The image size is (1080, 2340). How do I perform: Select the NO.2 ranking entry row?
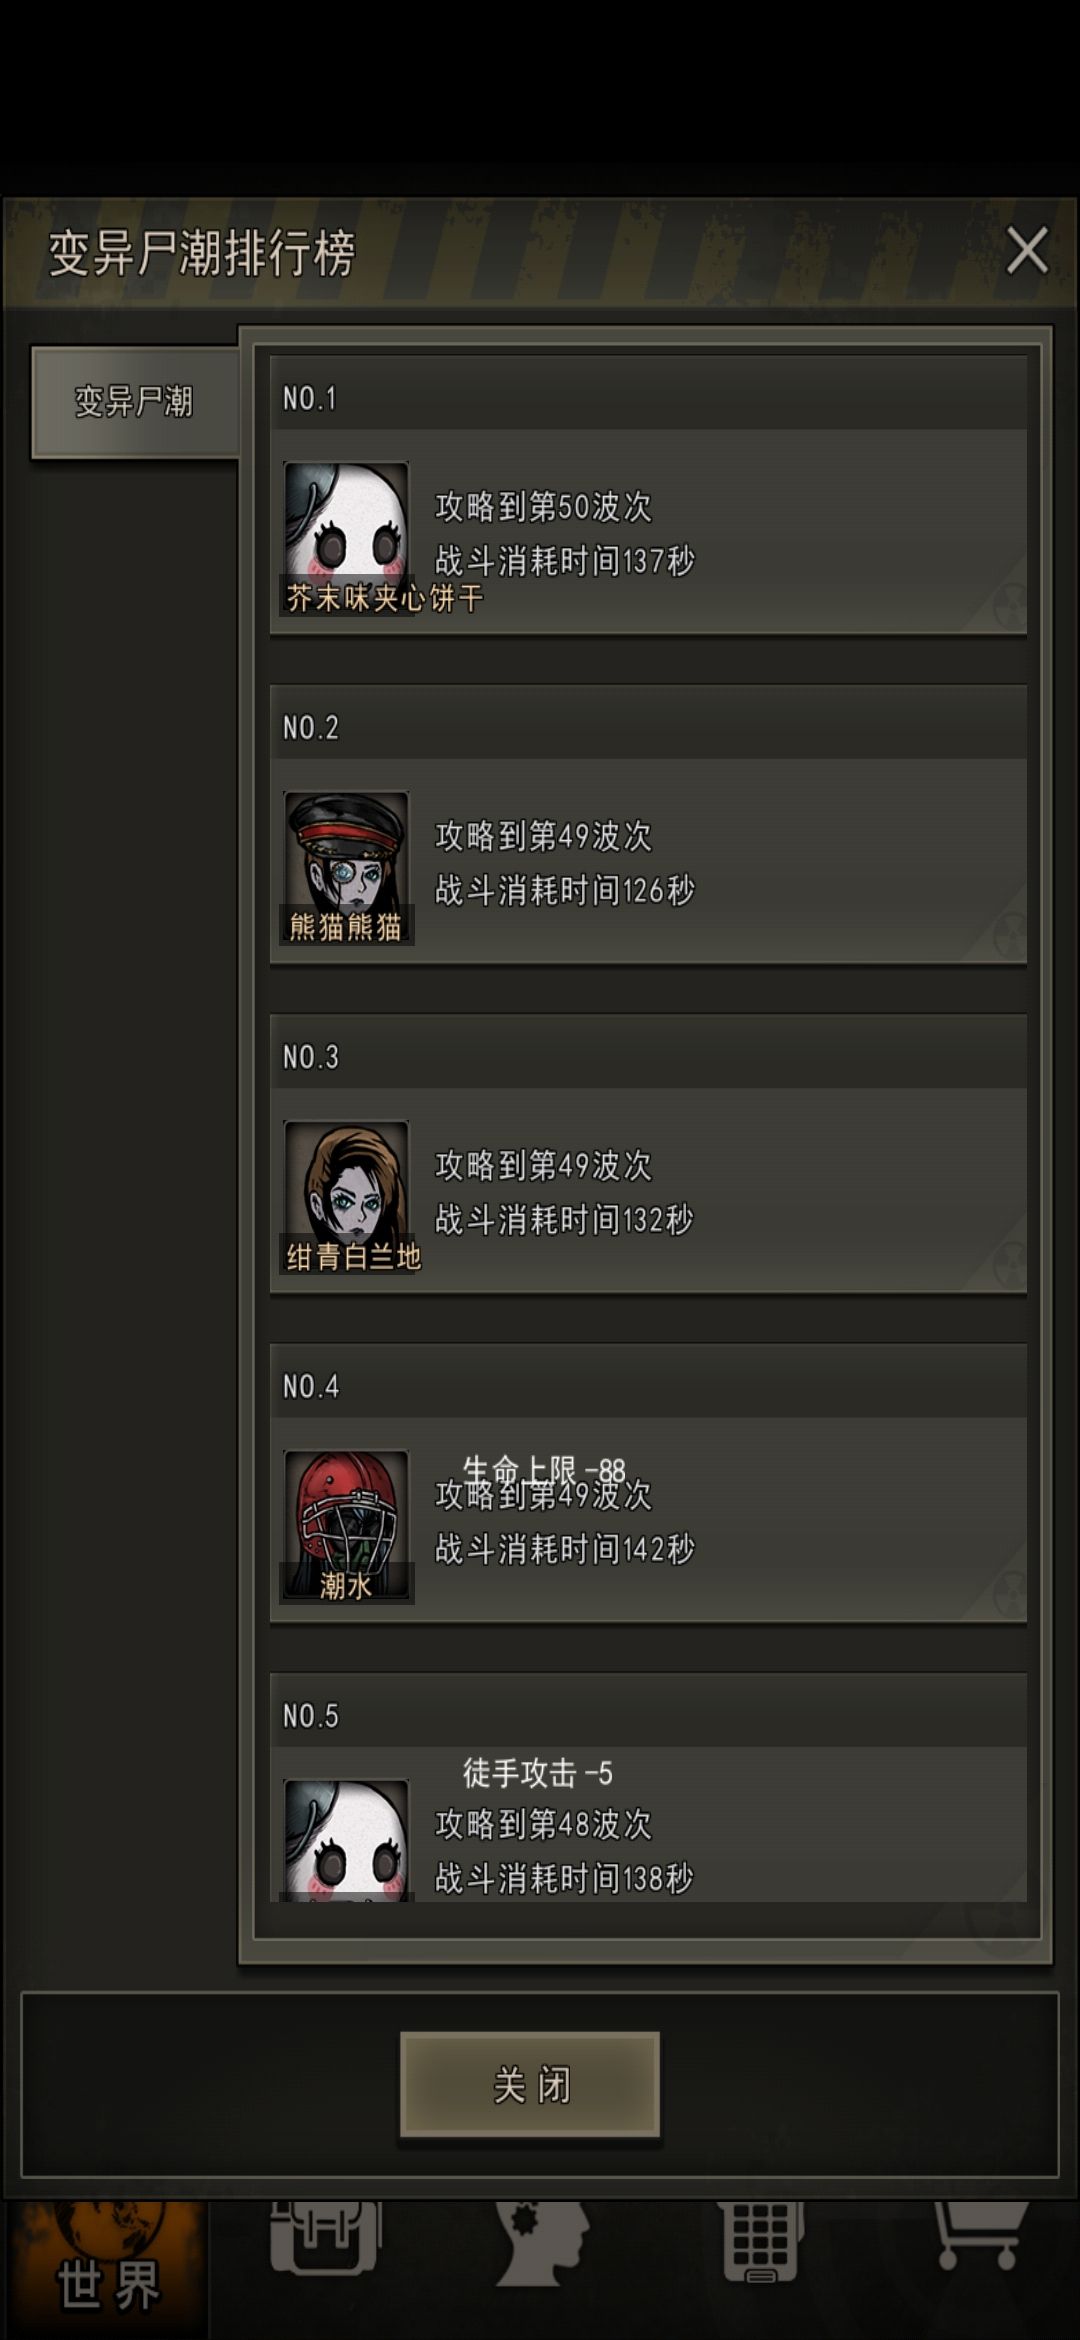click(x=648, y=824)
